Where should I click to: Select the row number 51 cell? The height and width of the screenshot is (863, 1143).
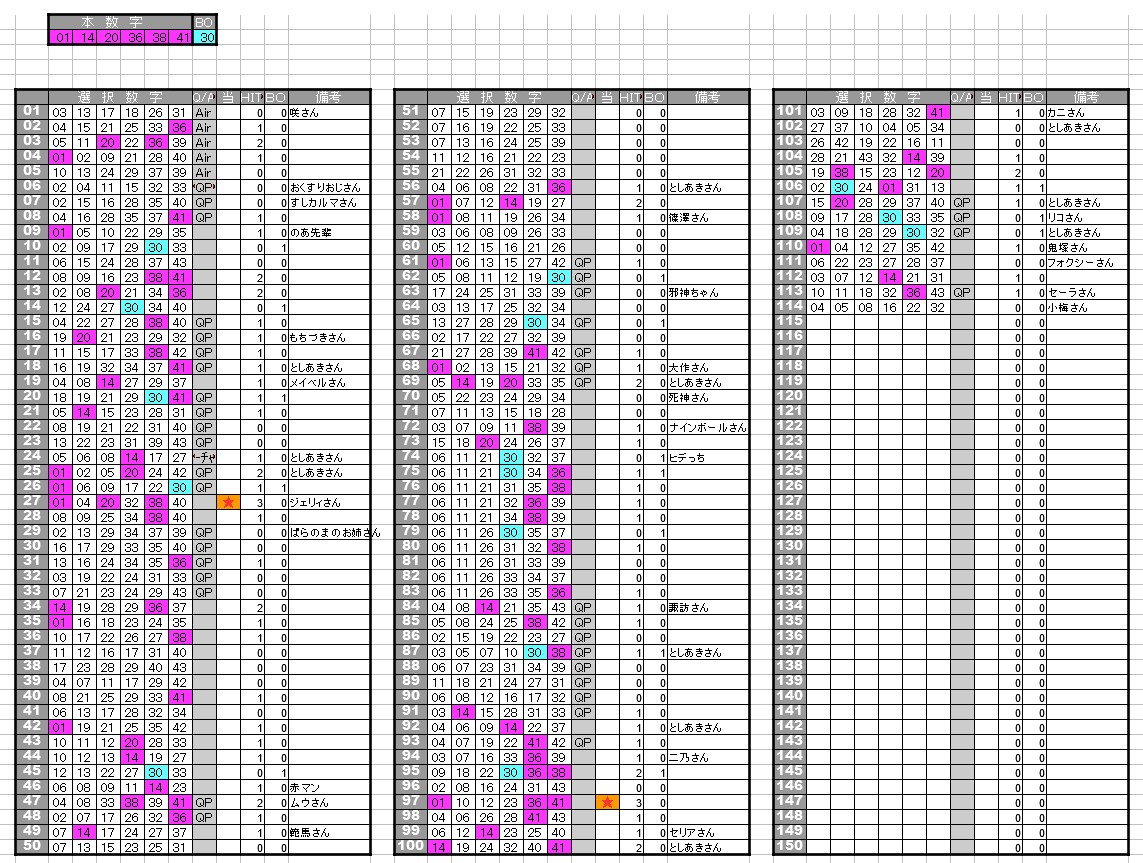(411, 112)
